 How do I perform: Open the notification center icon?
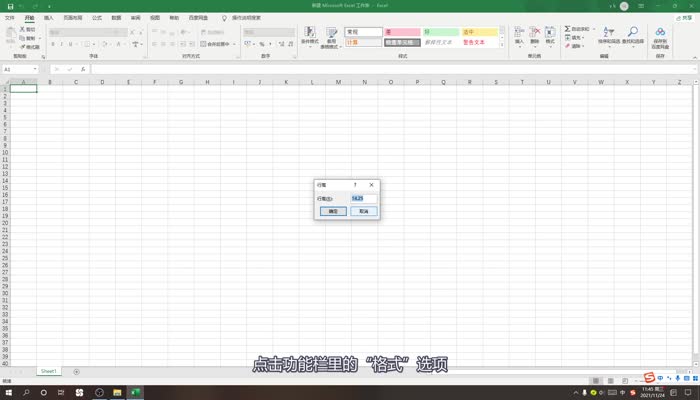(688, 392)
